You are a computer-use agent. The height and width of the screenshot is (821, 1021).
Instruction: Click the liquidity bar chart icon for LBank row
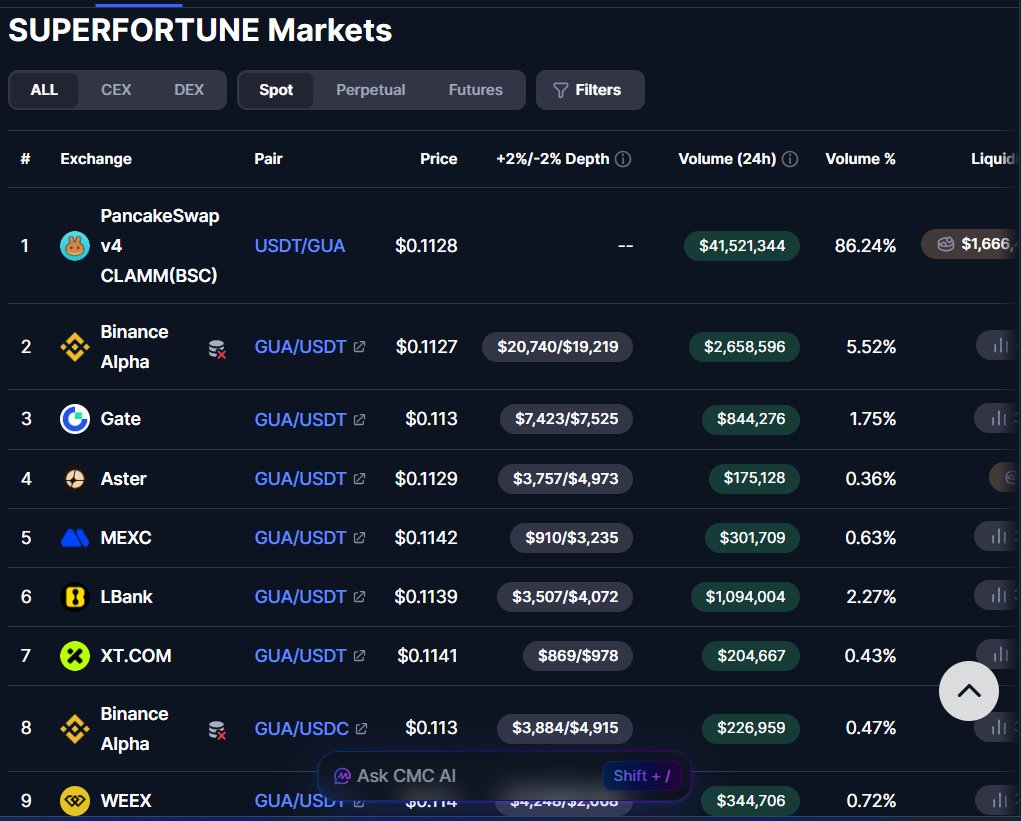click(x=998, y=595)
